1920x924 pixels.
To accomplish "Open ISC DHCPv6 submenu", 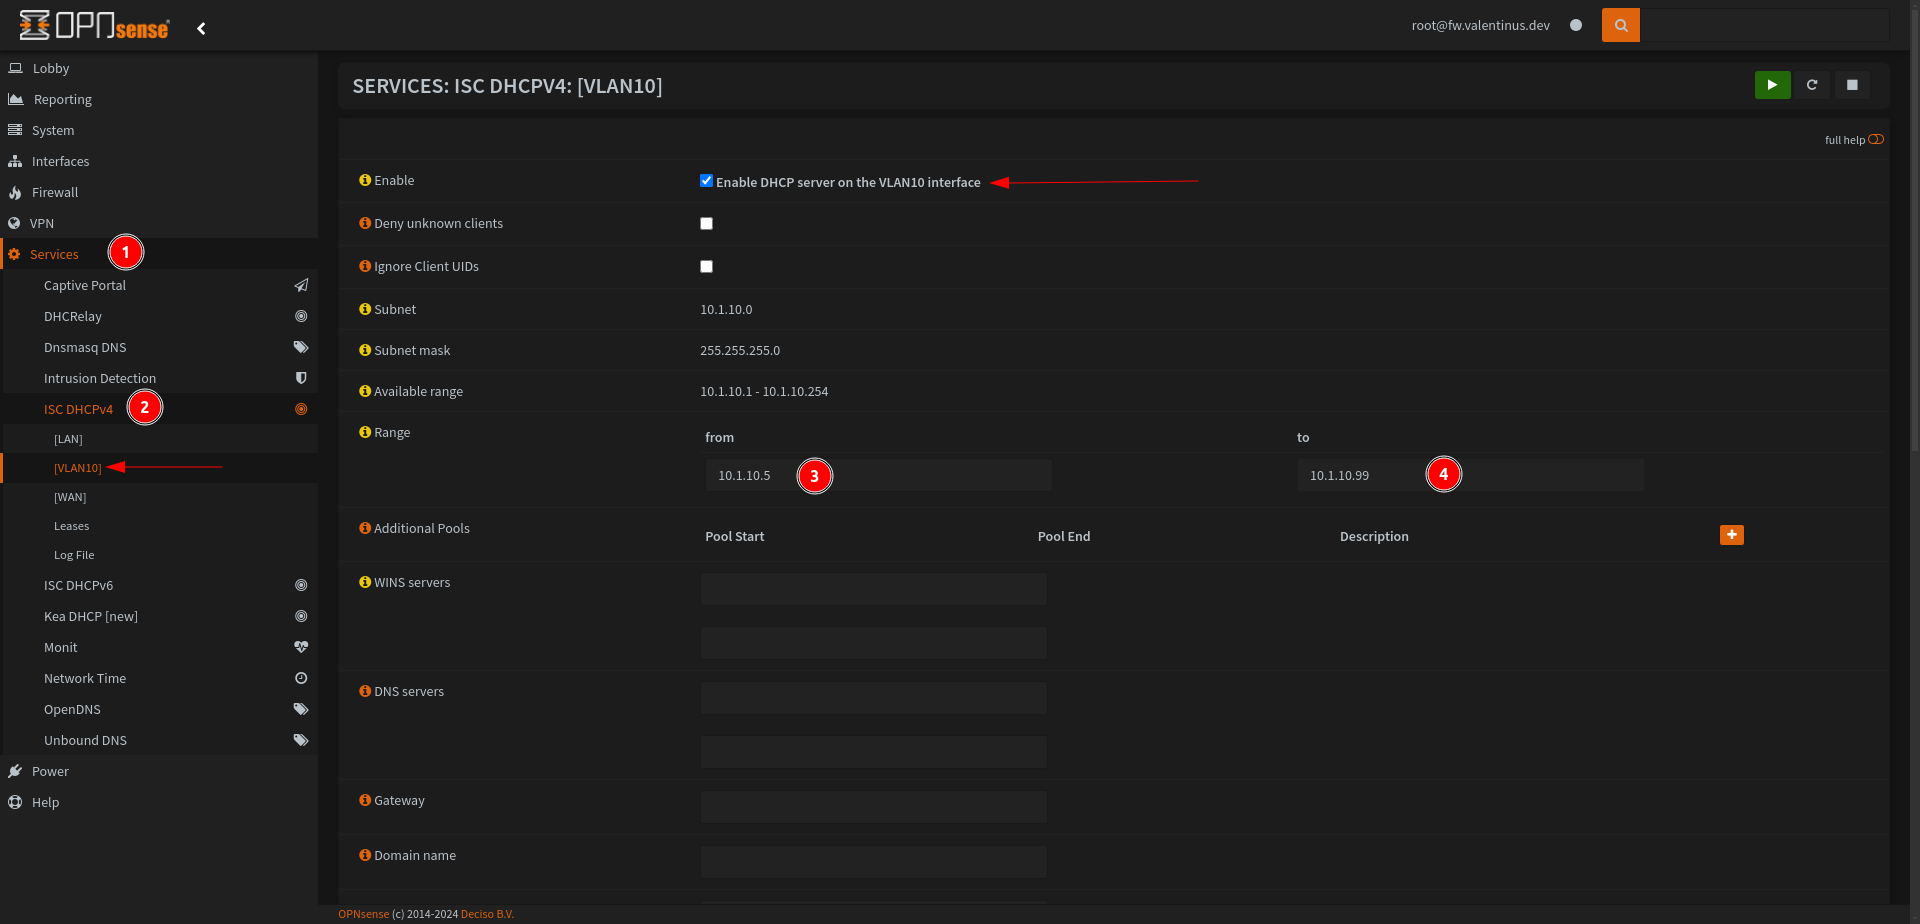I will click(x=161, y=585).
